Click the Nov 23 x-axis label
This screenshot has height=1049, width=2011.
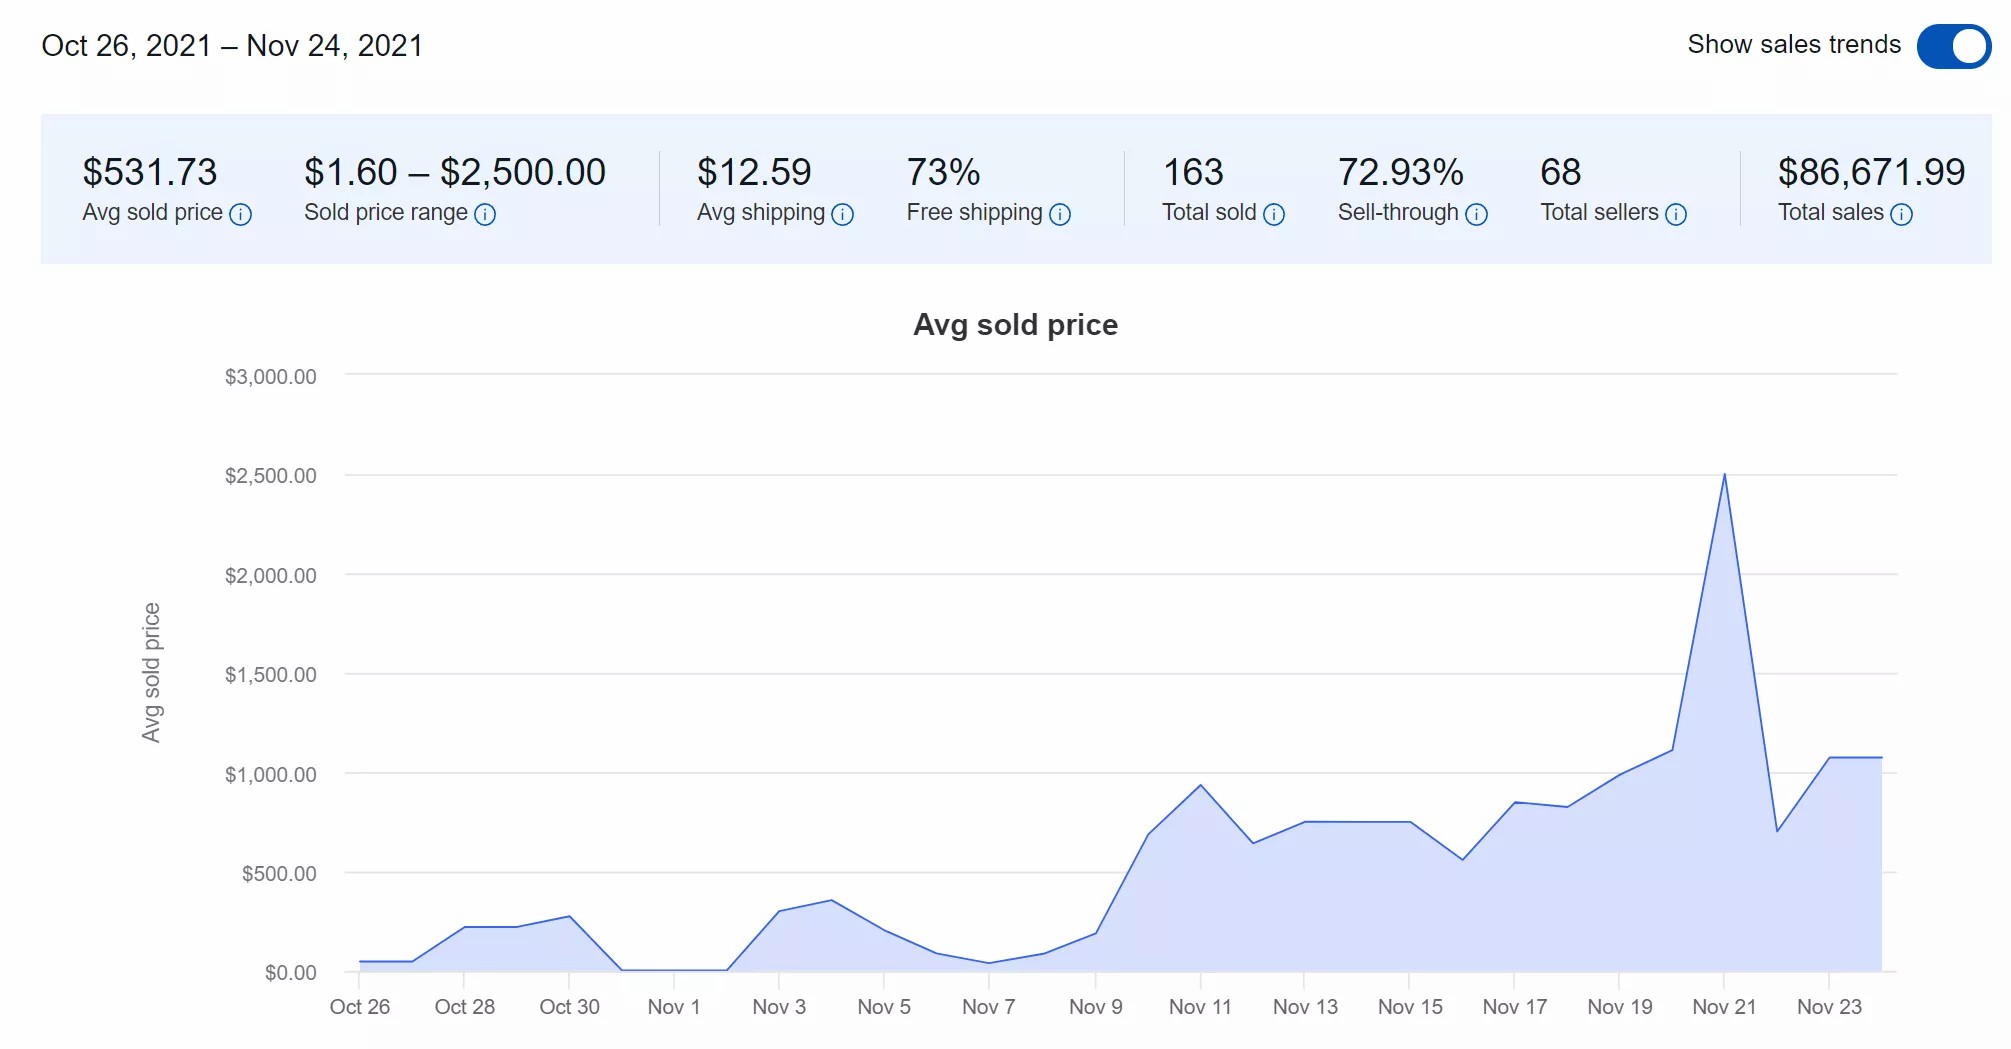1829,1006
